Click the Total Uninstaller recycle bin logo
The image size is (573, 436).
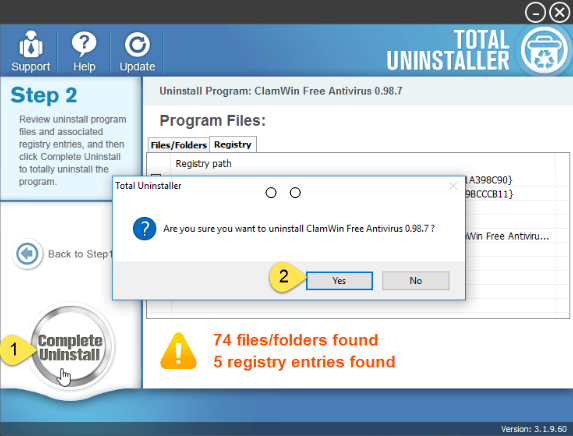[x=544, y=51]
